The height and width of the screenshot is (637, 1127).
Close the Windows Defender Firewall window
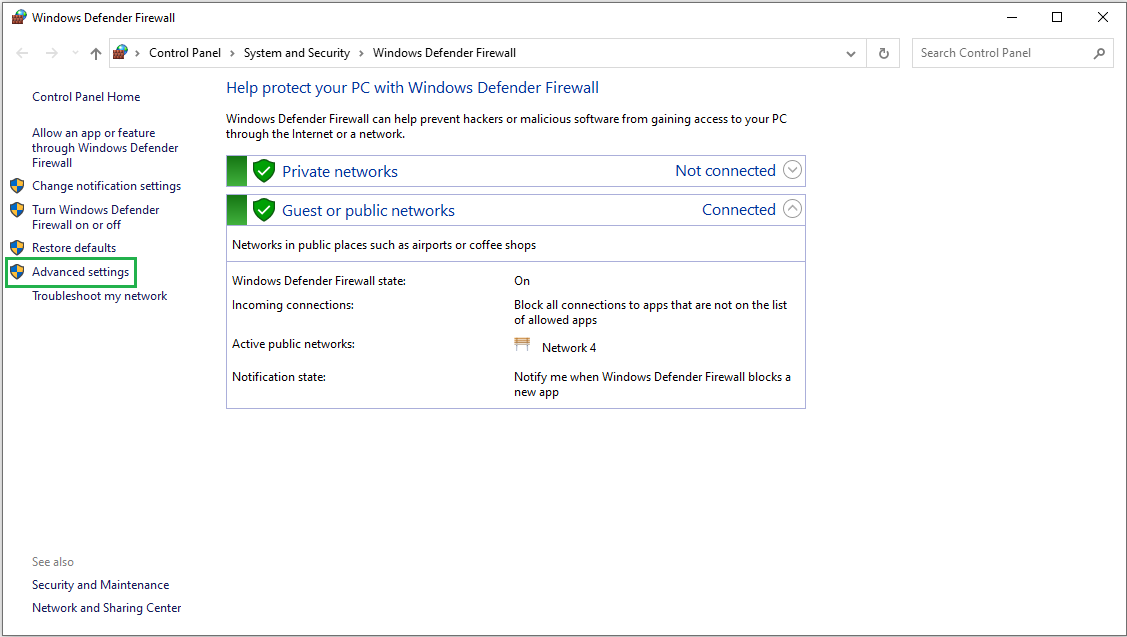coord(1103,17)
